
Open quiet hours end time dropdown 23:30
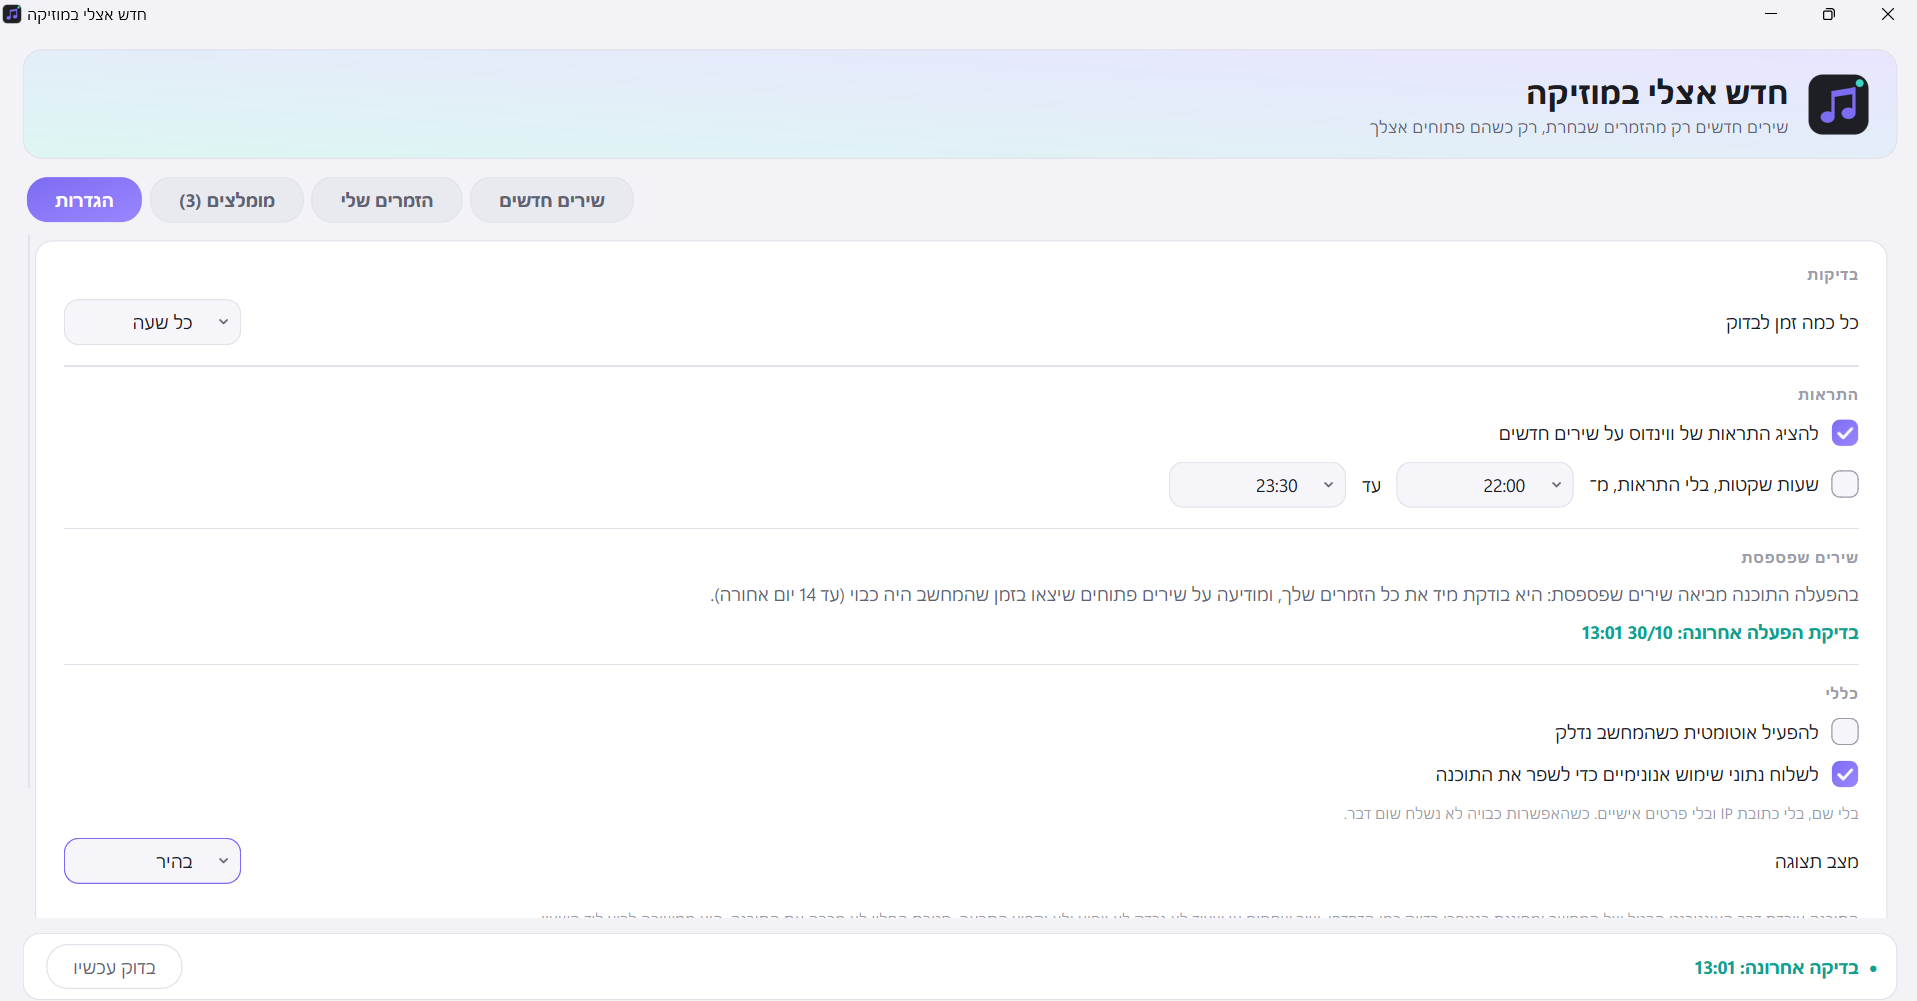(1257, 485)
